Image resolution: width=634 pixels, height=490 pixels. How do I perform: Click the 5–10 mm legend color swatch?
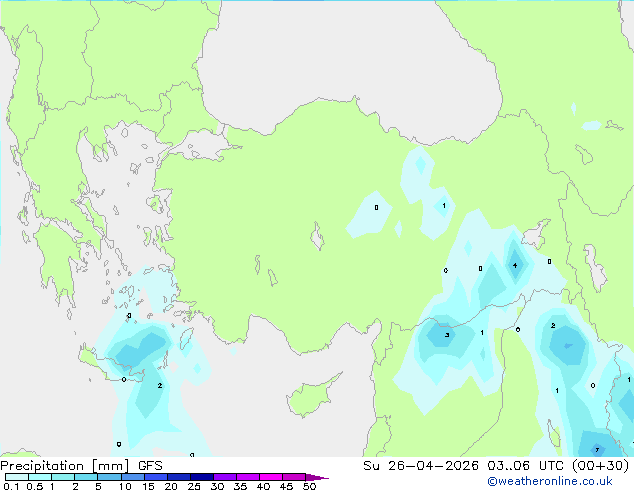click(109, 477)
